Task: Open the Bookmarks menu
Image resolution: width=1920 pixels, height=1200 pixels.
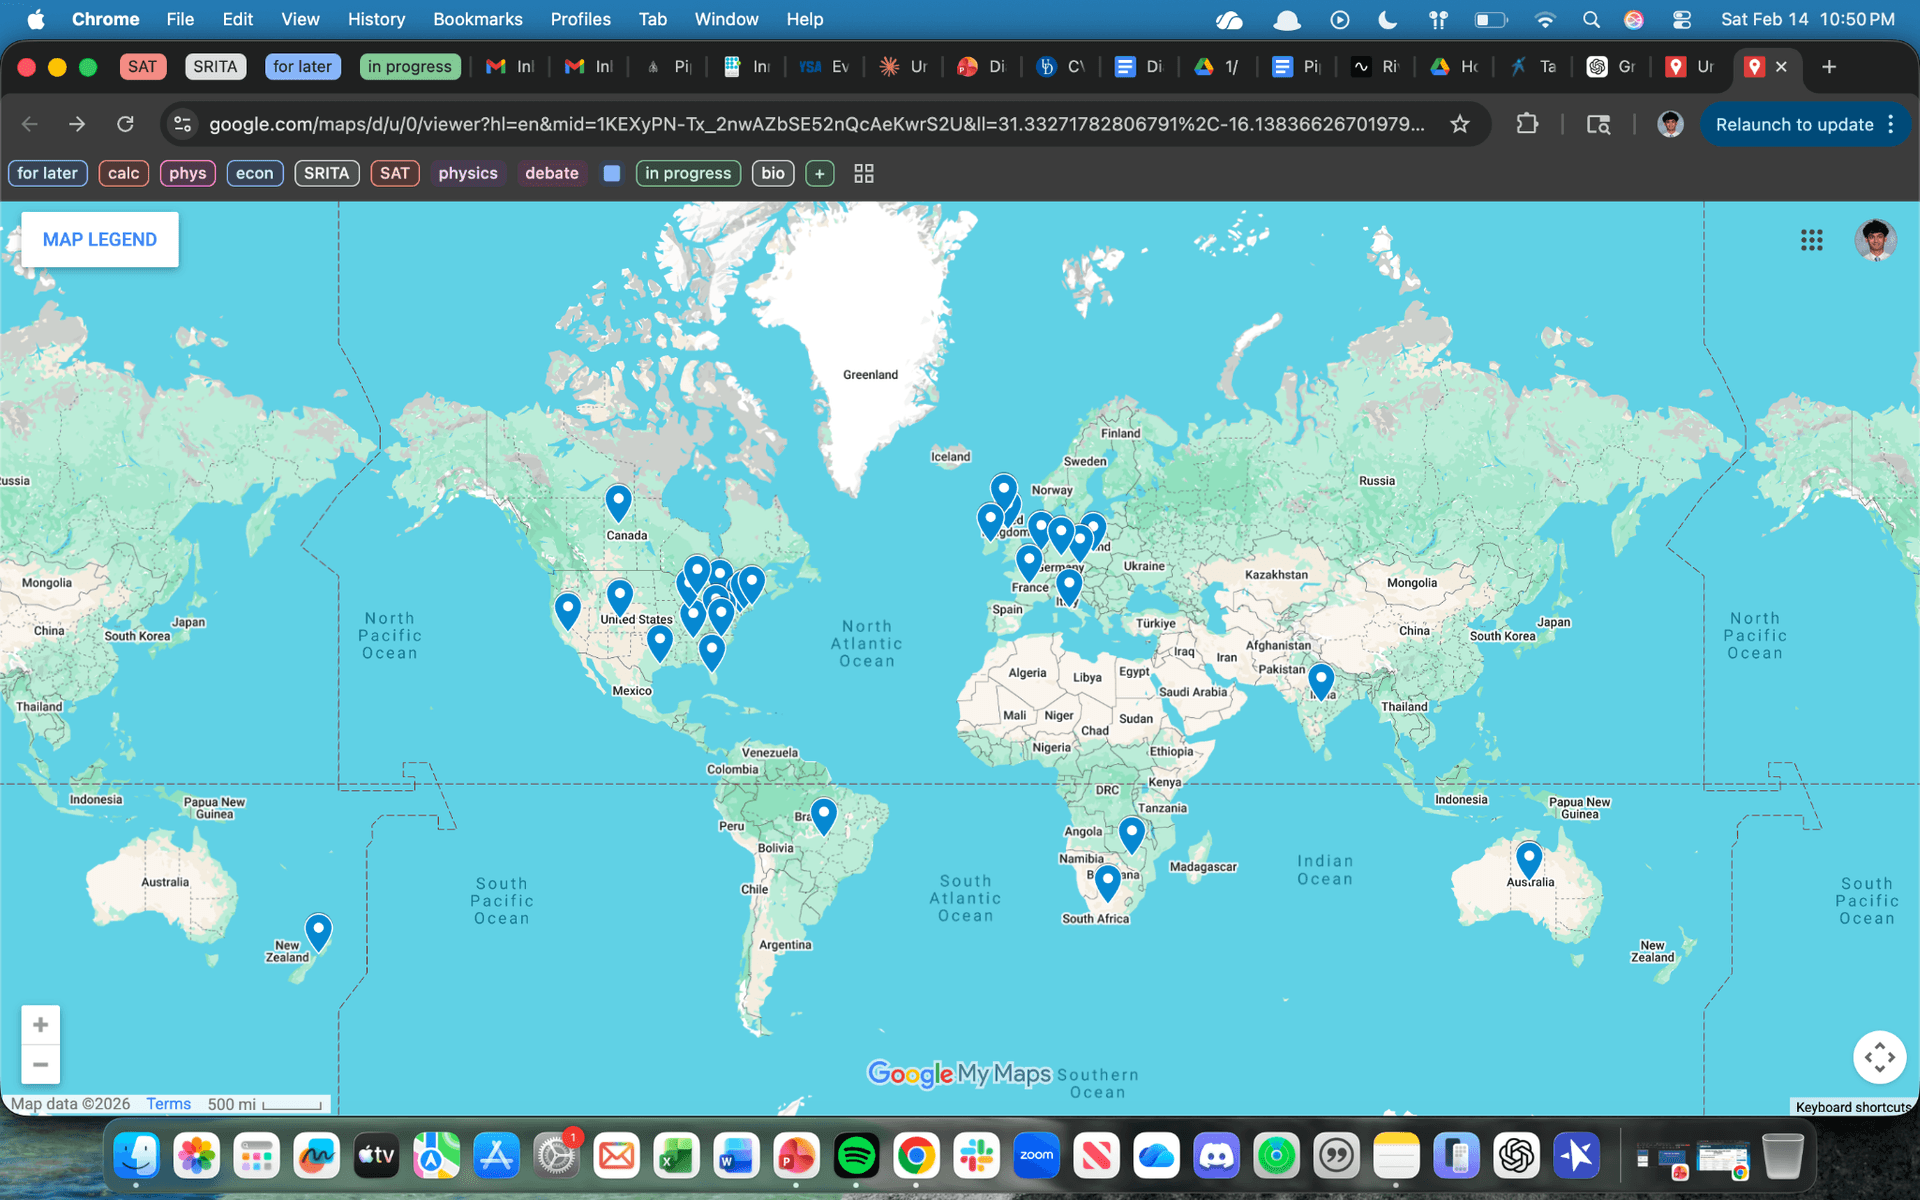Action: click(477, 19)
